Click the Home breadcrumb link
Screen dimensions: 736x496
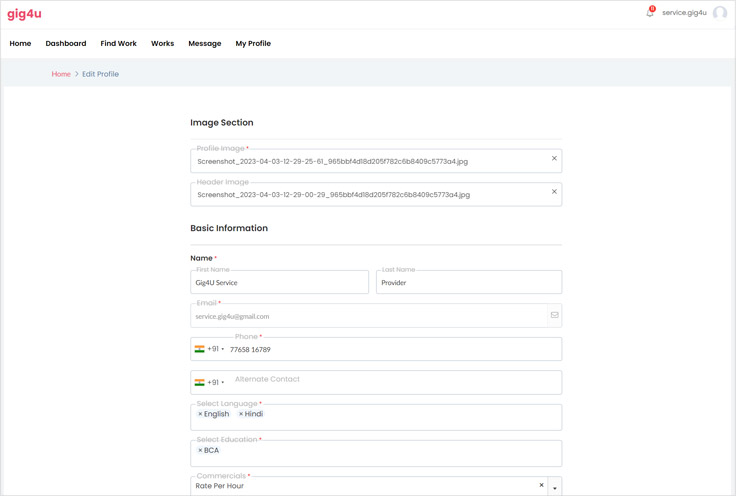coord(61,74)
